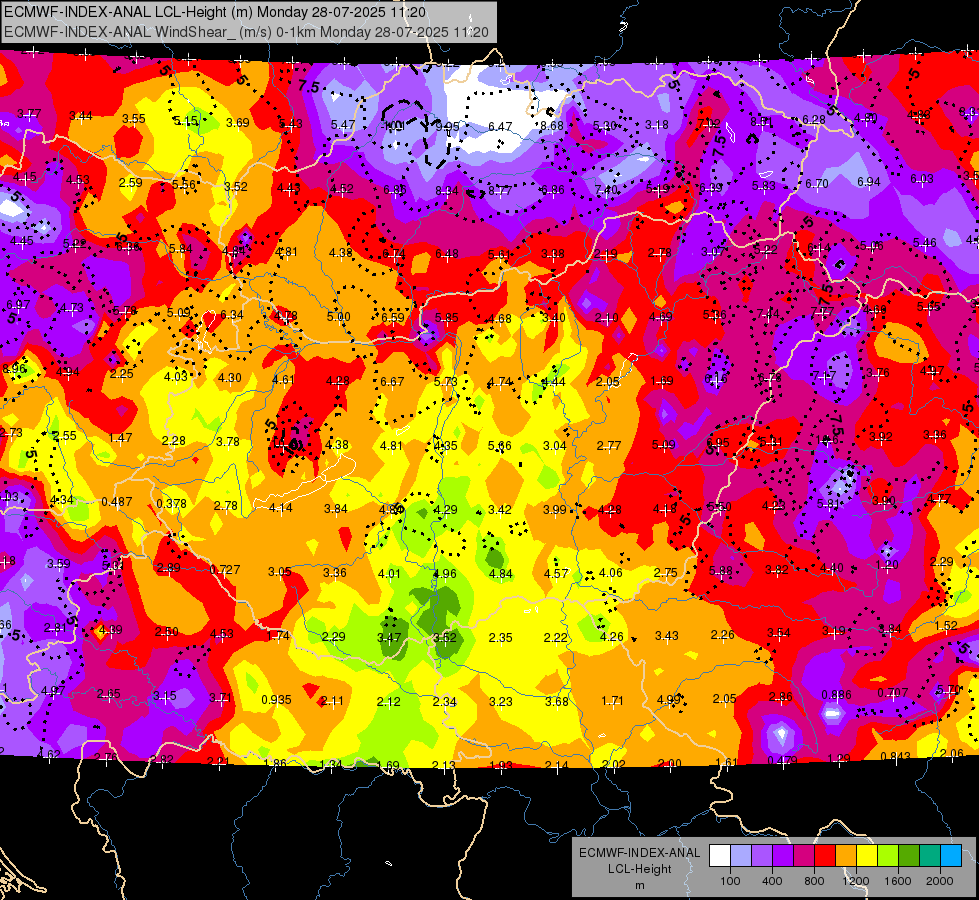Select the legend value 100
The height and width of the screenshot is (900, 979).
(x=730, y=881)
